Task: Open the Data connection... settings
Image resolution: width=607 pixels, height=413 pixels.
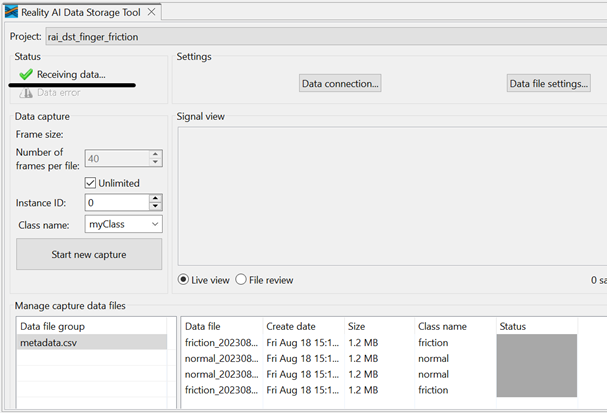Action: 340,84
